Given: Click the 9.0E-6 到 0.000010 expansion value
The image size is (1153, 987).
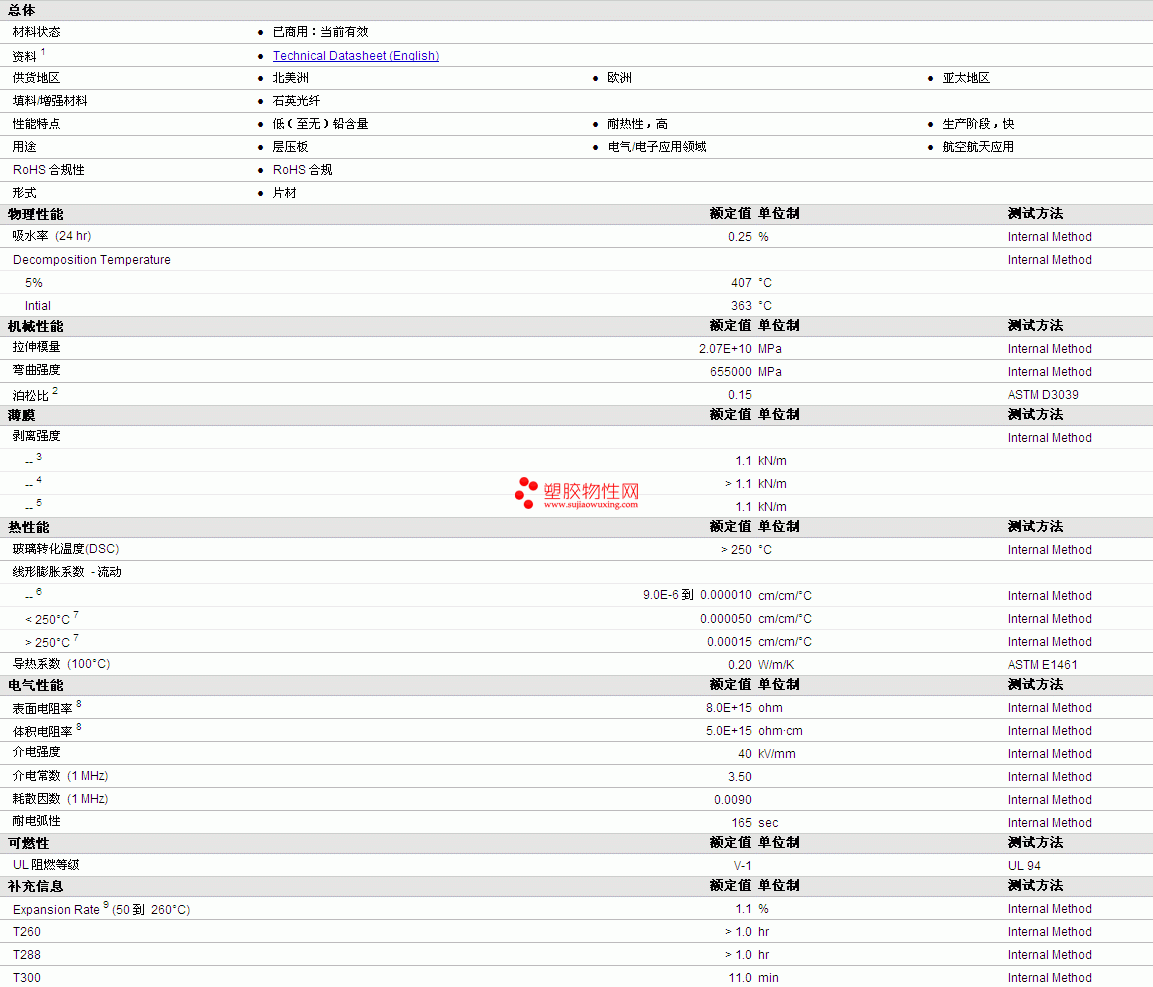Looking at the screenshot, I should click(x=697, y=595).
